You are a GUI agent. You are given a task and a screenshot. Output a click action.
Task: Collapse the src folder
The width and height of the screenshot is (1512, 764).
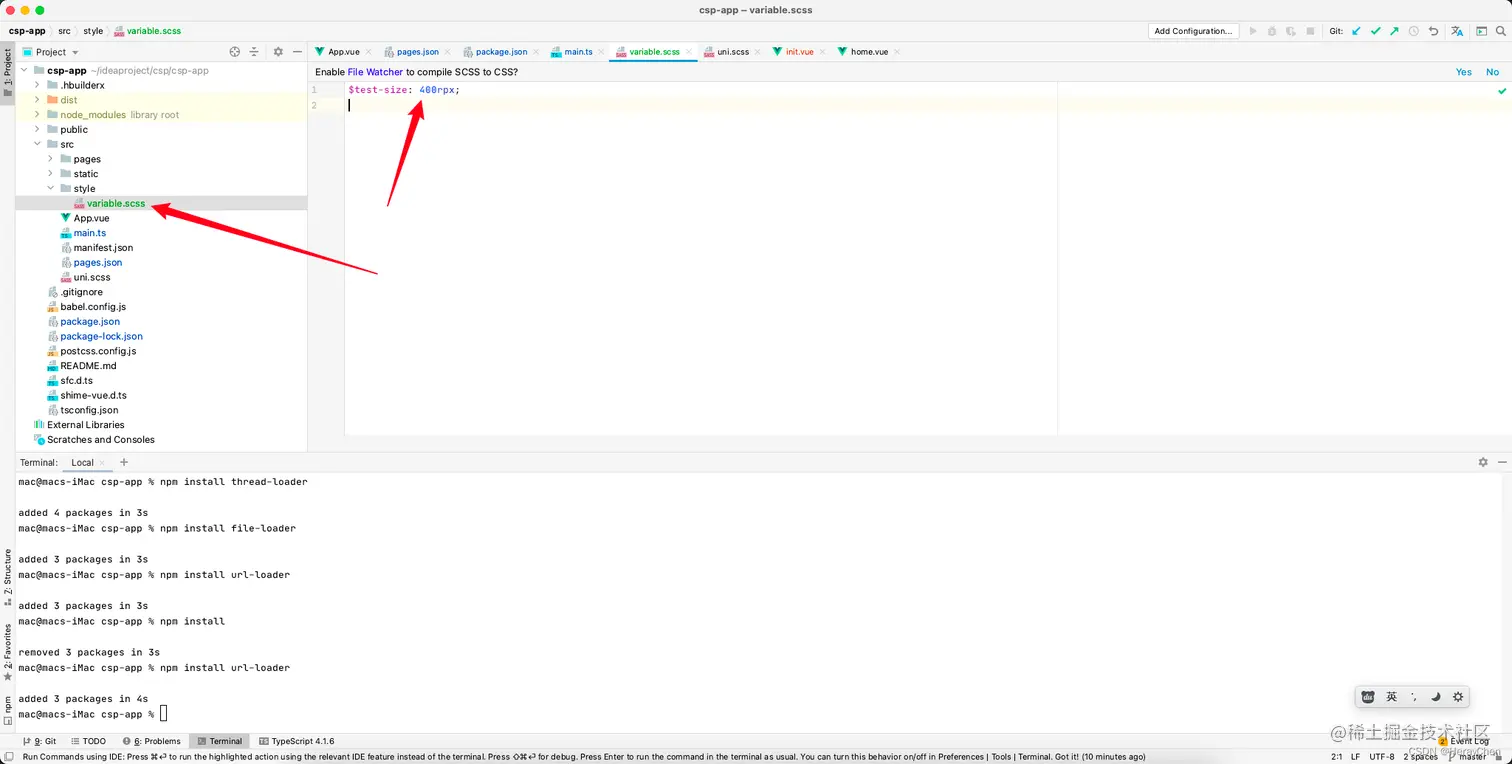click(x=37, y=144)
